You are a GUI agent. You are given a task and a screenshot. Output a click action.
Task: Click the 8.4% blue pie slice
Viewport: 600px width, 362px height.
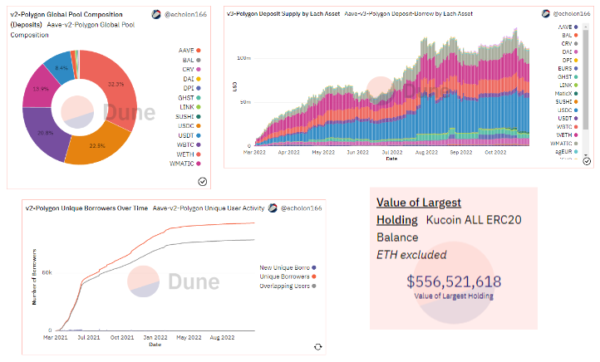pyautogui.click(x=61, y=68)
